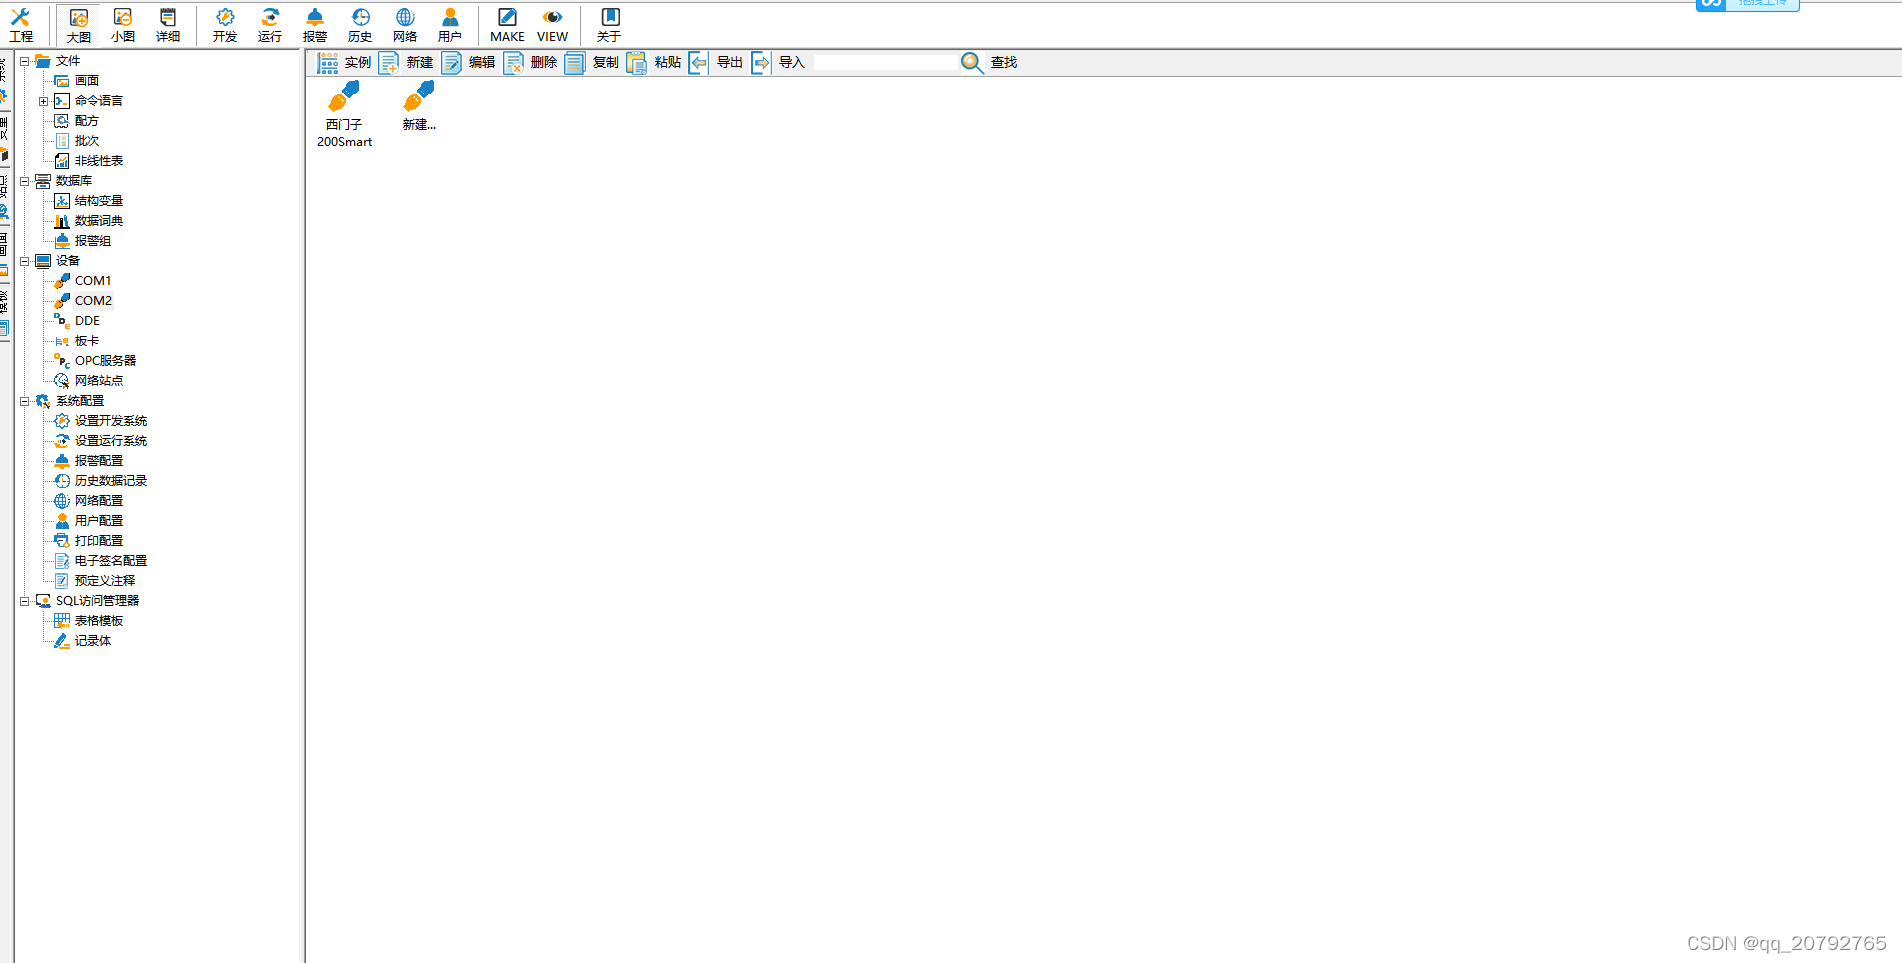Collapse the SQL访问管理器 tree node
Viewport: 1902px width, 963px height.
[25, 601]
